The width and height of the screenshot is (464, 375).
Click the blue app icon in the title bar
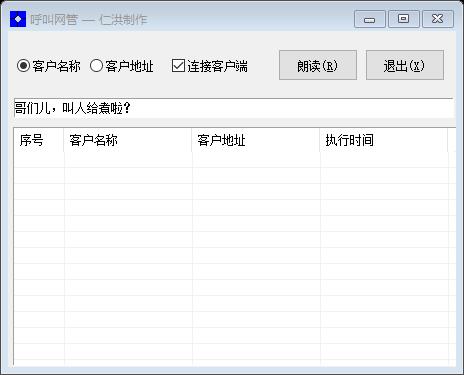18,19
